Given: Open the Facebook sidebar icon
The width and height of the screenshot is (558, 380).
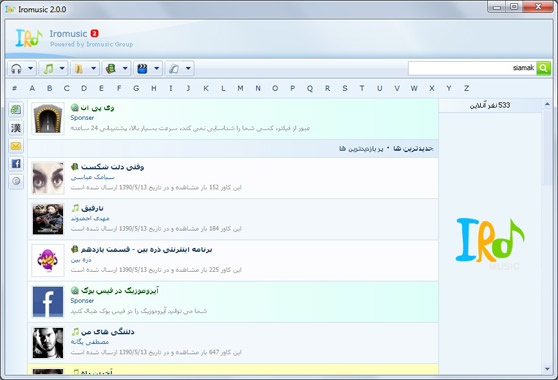Looking at the screenshot, I should click(16, 163).
